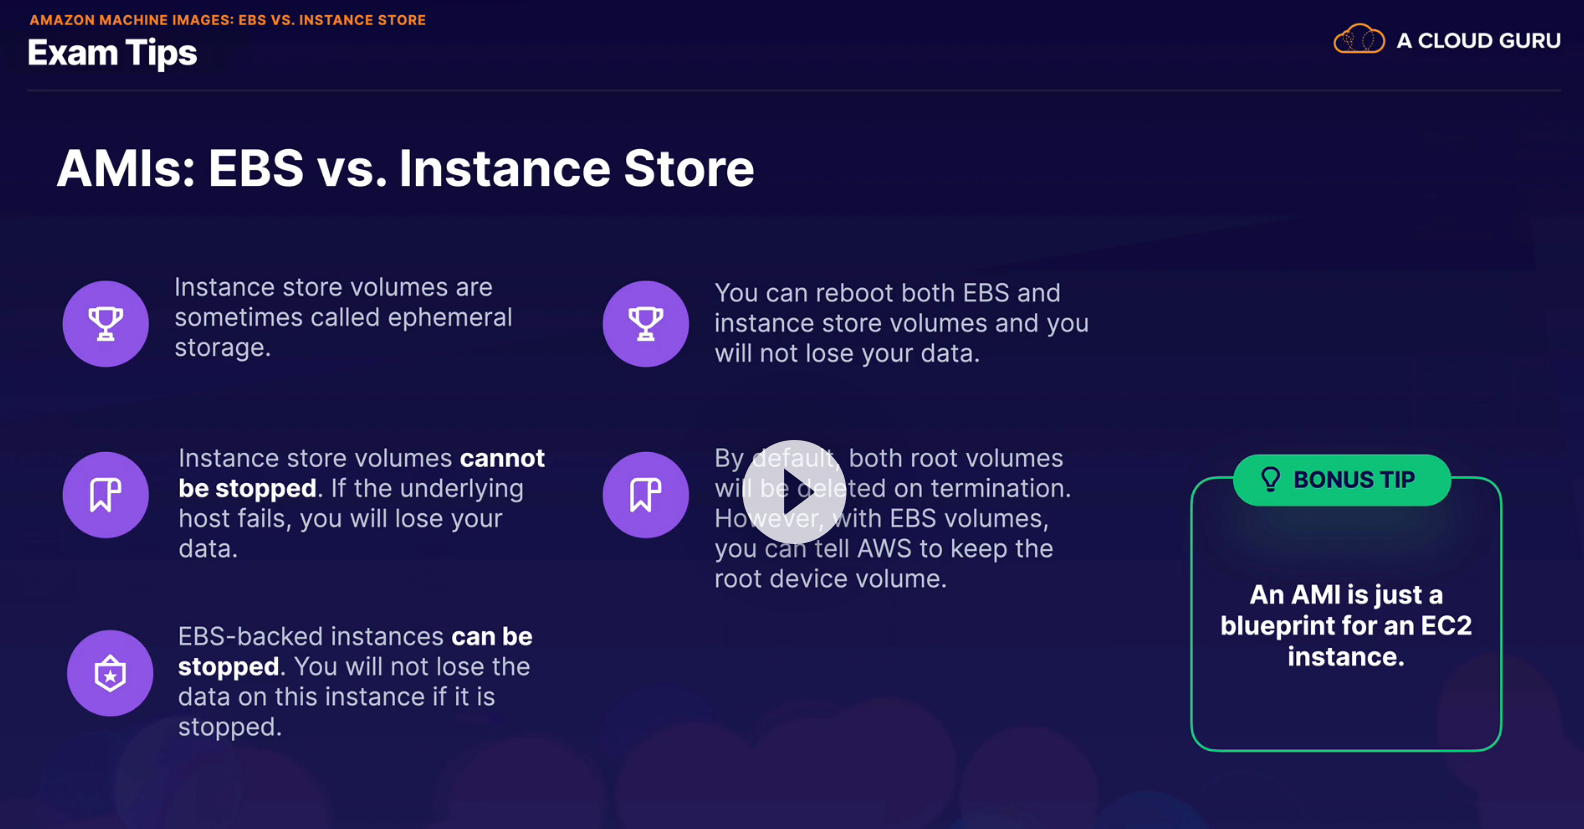The image size is (1584, 829).
Task: Click the play button overlay on the video
Action: (794, 492)
